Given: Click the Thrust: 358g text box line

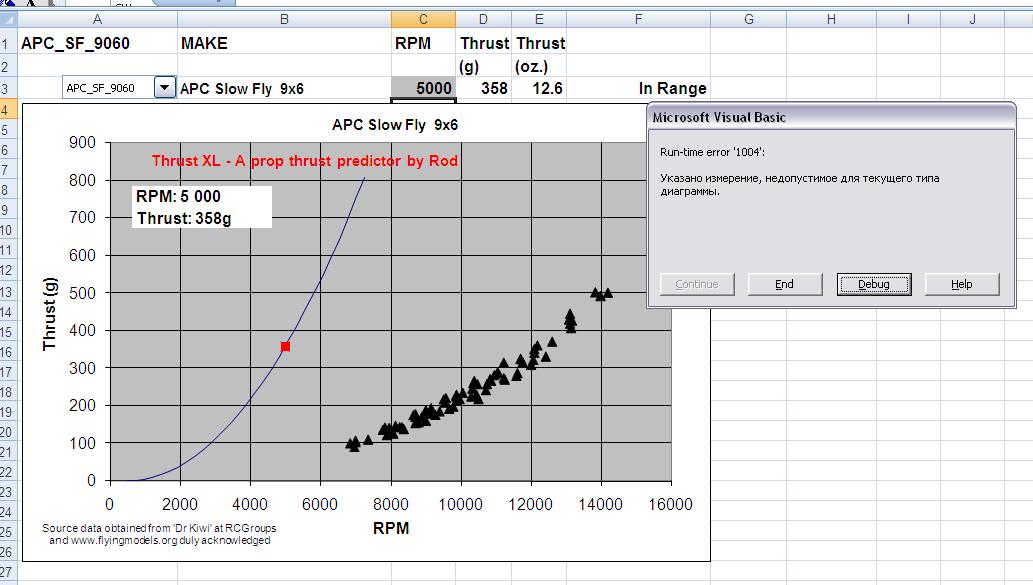Looking at the screenshot, I should (x=184, y=218).
